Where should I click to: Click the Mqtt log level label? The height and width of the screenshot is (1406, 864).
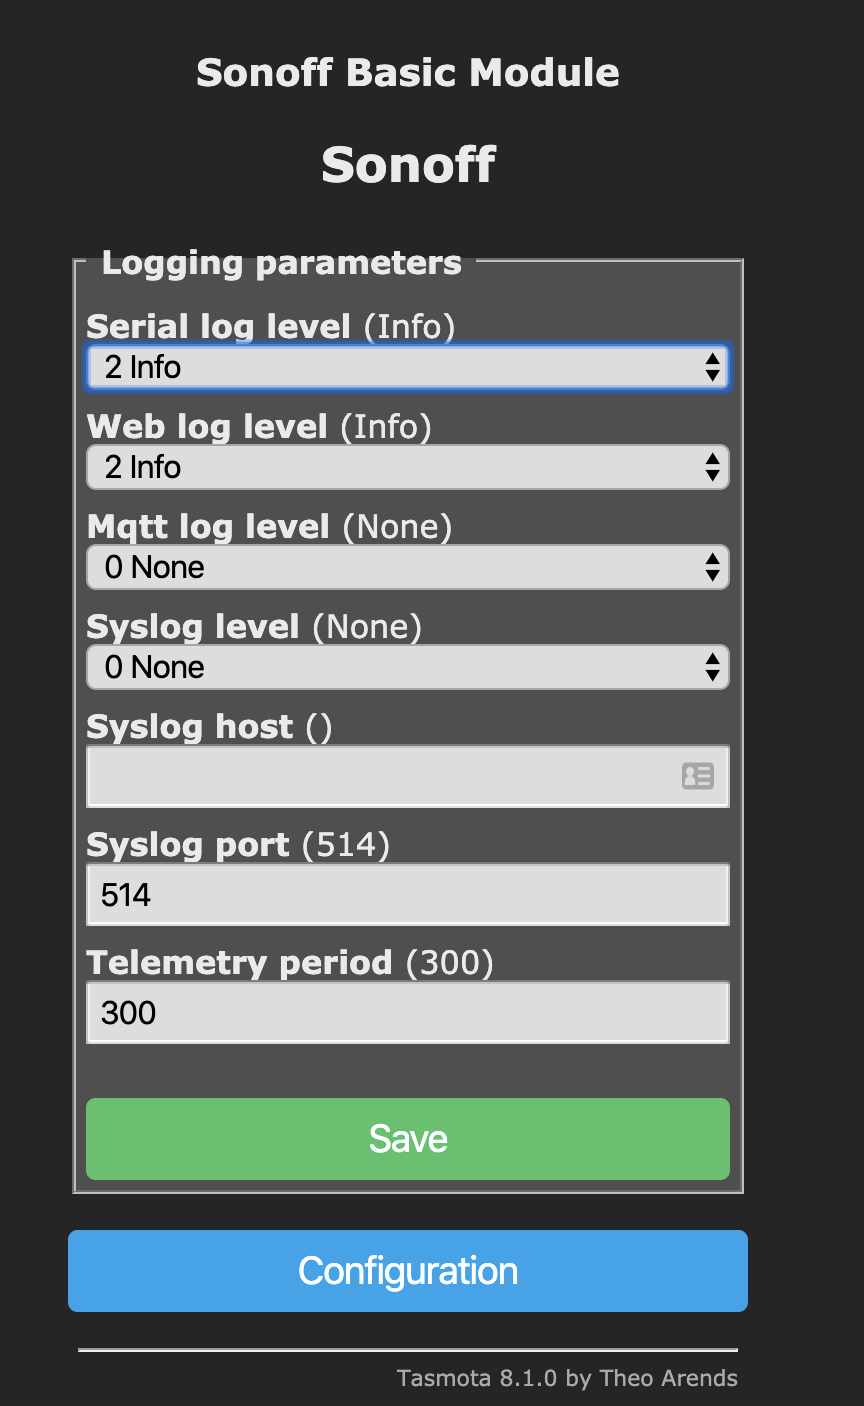tap(208, 527)
